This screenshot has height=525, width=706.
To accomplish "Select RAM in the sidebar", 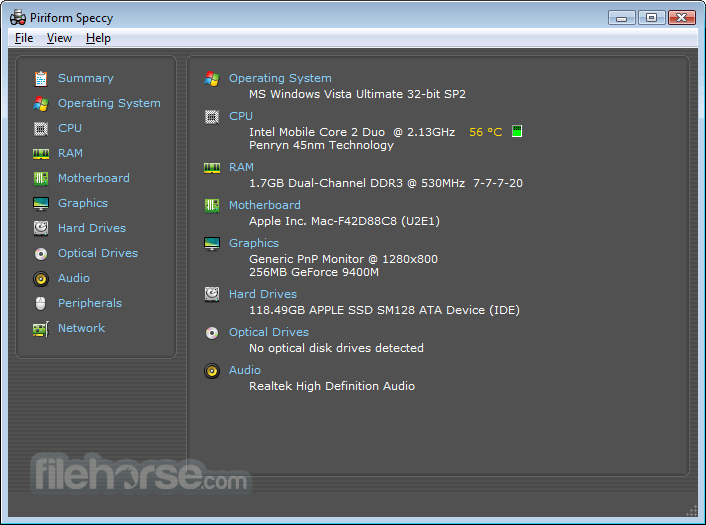I will 70,154.
